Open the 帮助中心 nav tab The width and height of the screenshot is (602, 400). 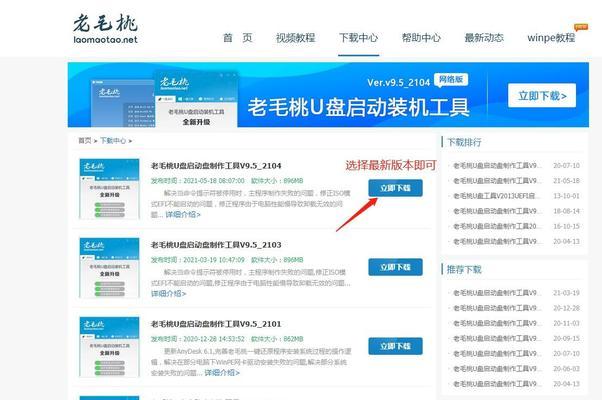click(421, 38)
